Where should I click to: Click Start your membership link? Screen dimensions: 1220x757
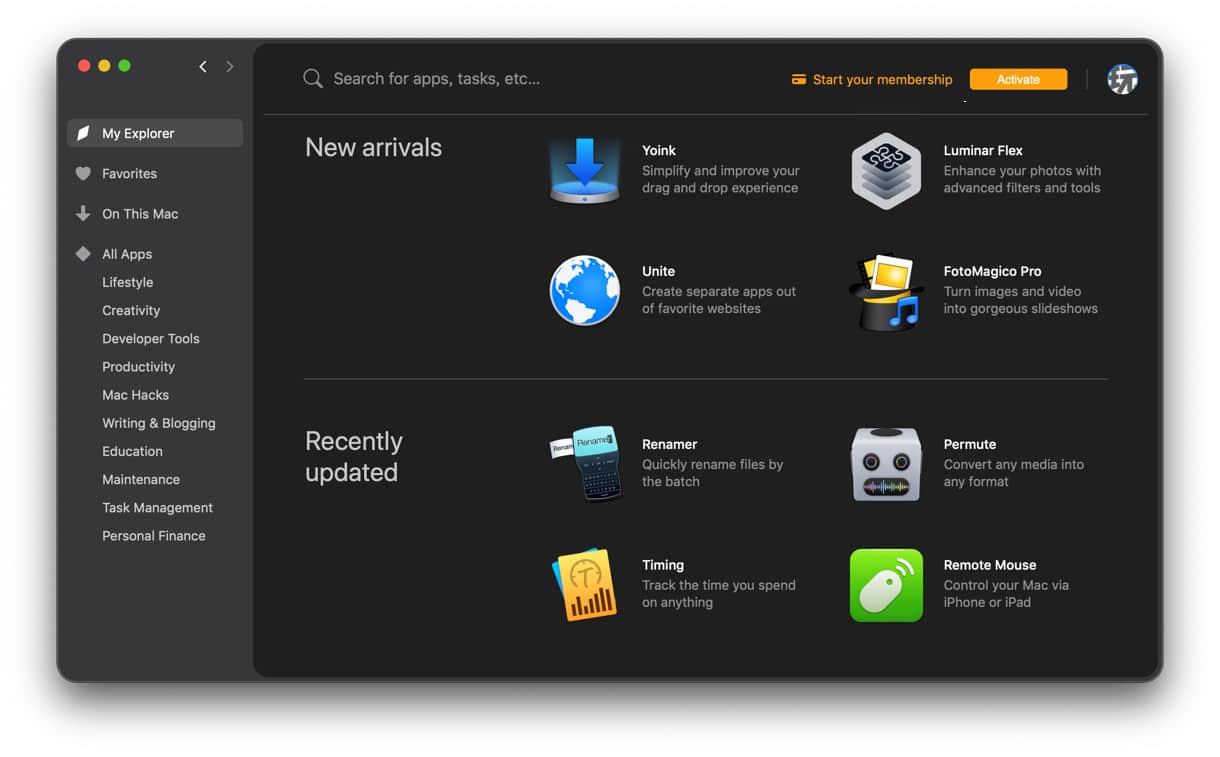pos(882,79)
